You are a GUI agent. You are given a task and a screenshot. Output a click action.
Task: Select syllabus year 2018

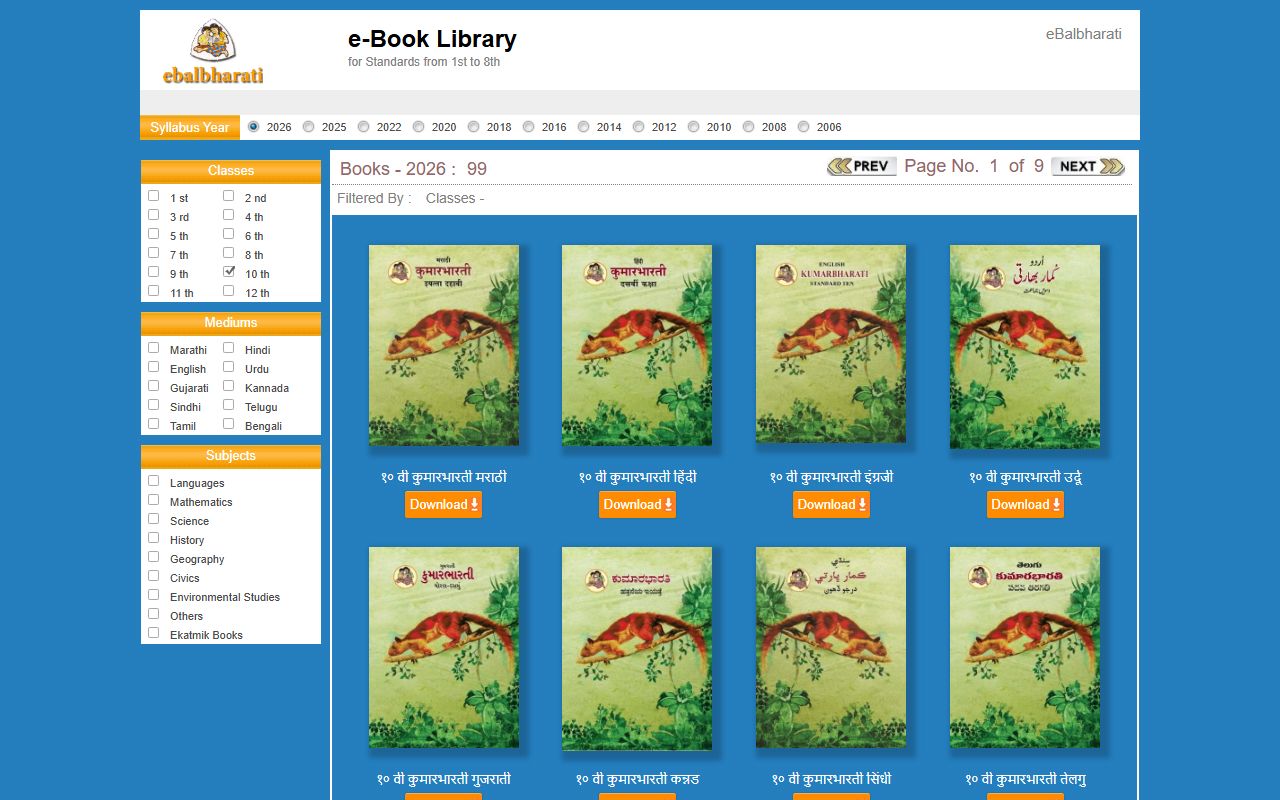474,127
